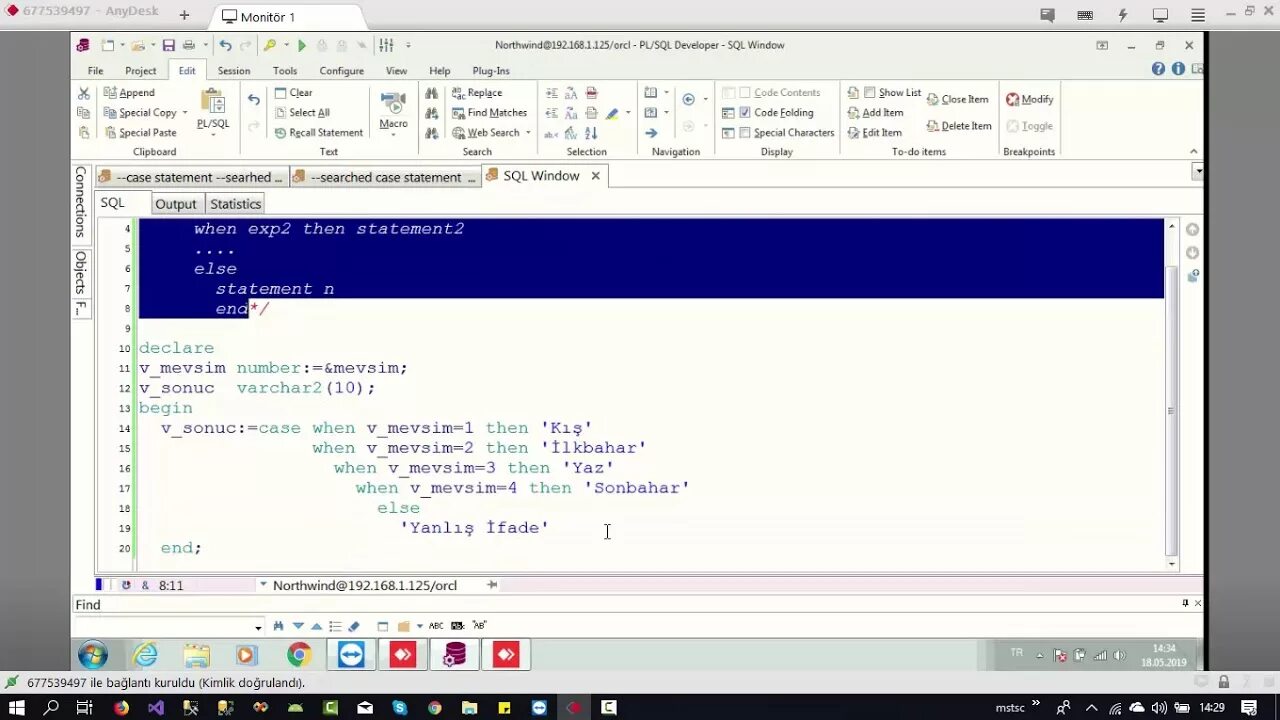Screen dimensions: 1280x720
Task: Open the Special Copy dropdown arrow
Action: pyautogui.click(x=185, y=113)
